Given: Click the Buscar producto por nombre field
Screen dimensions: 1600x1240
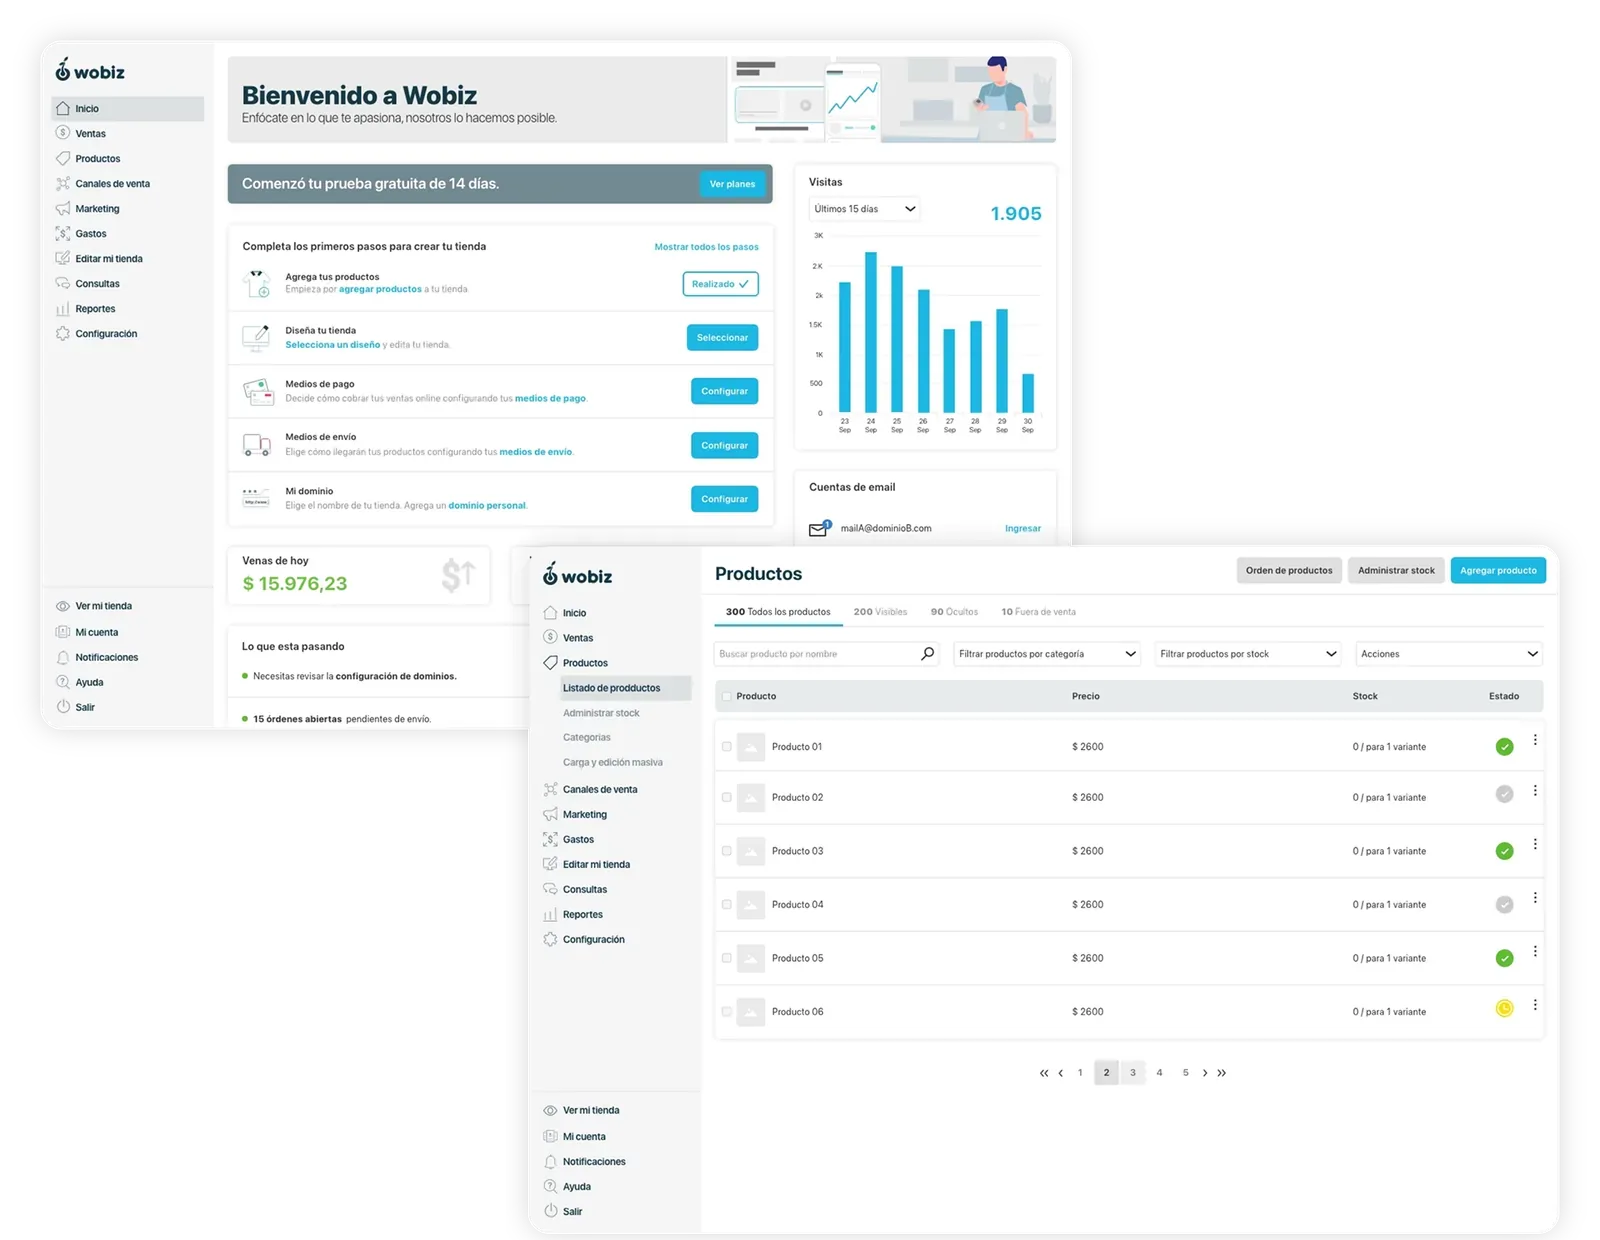Looking at the screenshot, I should pyautogui.click(x=826, y=654).
